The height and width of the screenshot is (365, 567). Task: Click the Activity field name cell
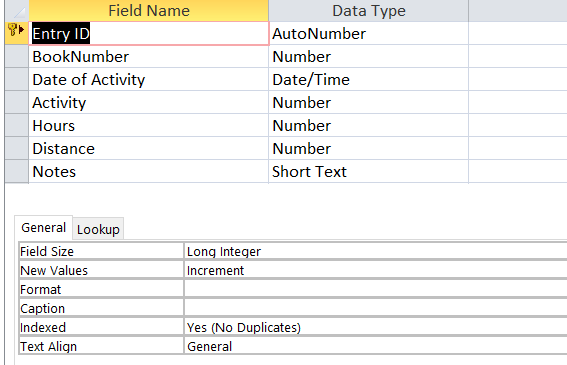pos(149,103)
